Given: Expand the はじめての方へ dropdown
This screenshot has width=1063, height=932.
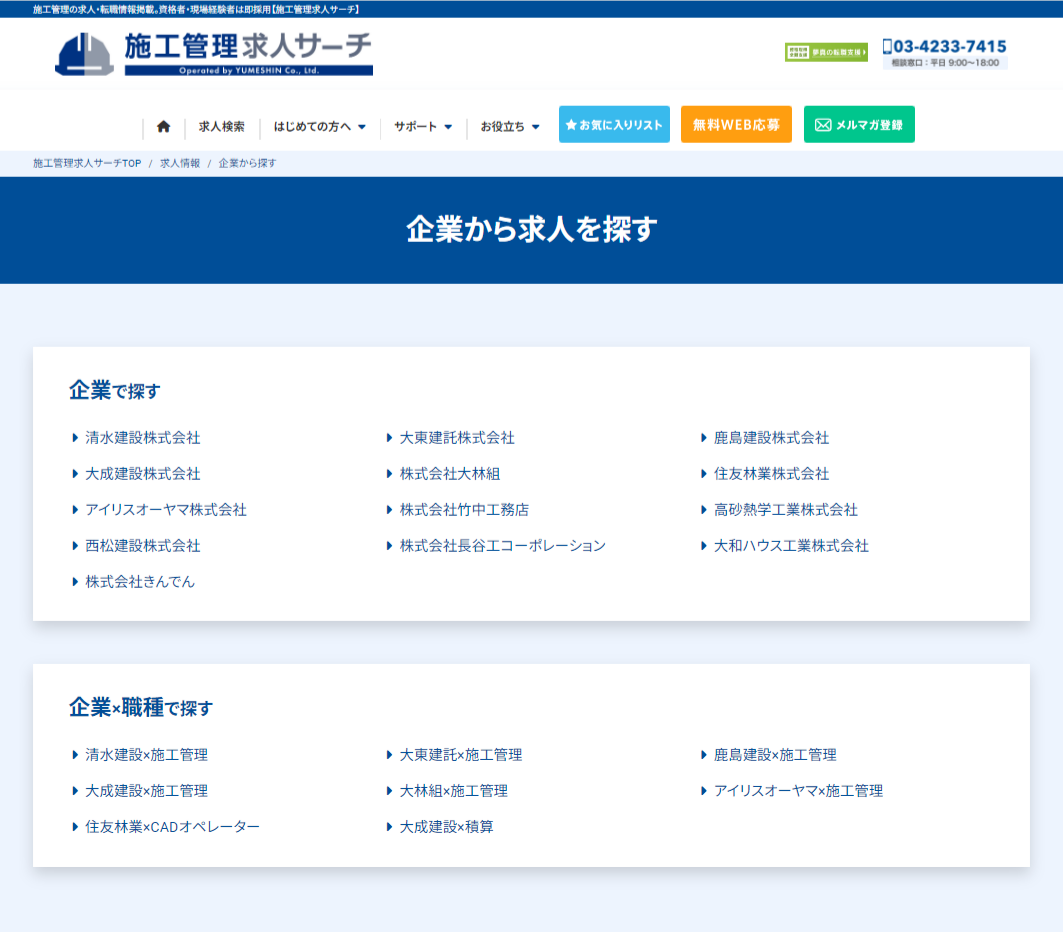Looking at the screenshot, I should (319, 127).
